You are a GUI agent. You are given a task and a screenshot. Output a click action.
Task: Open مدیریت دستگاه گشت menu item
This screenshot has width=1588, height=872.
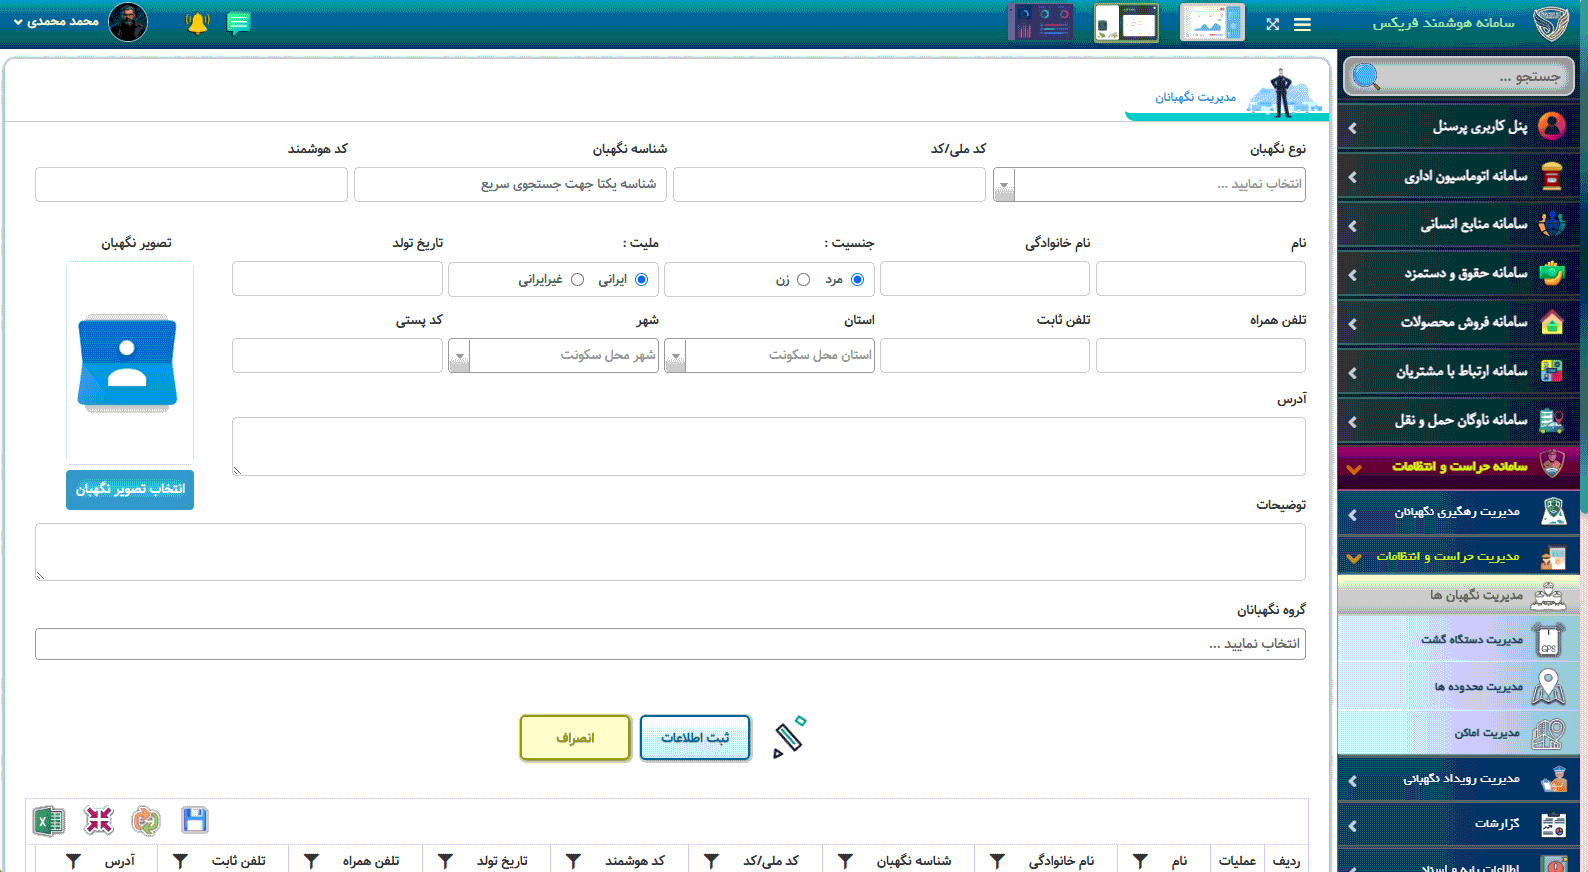click(1471, 640)
